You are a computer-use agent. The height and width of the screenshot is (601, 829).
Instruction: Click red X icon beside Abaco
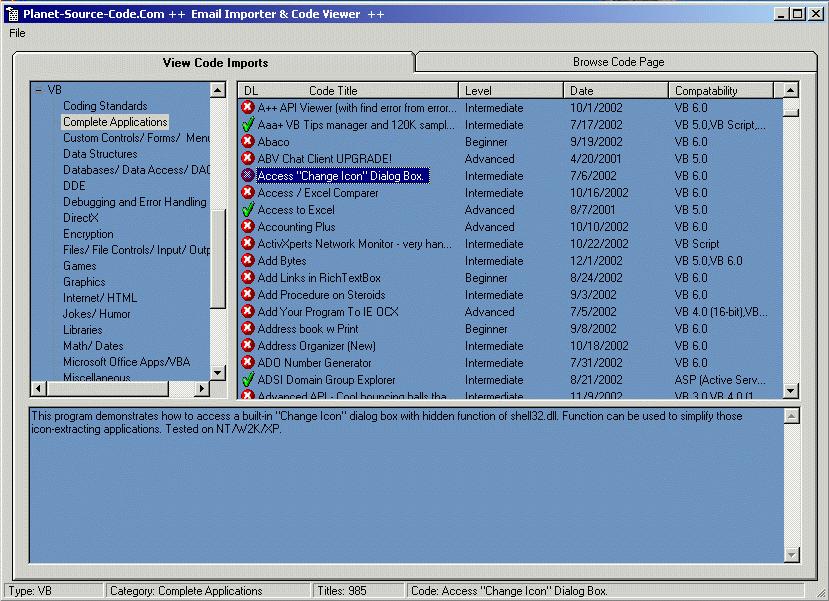248,142
